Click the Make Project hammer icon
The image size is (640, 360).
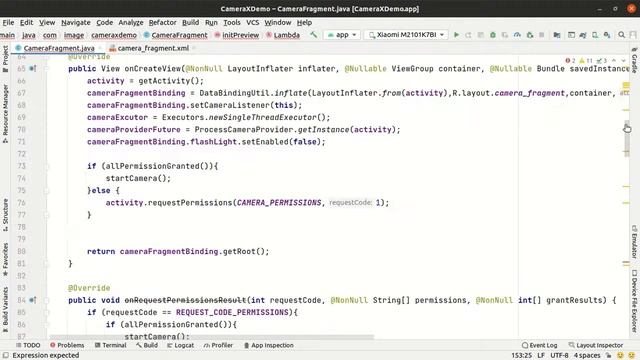point(313,35)
